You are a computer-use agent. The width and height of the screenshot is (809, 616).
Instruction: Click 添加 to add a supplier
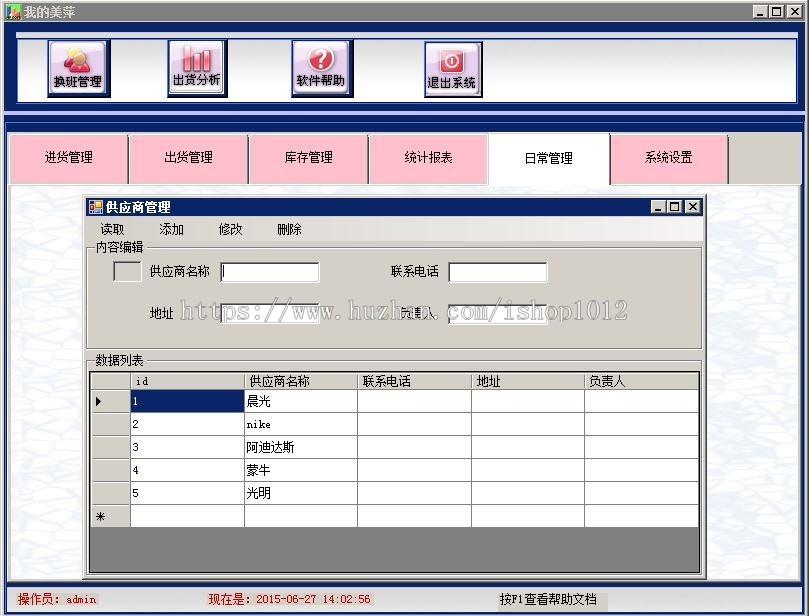[x=168, y=229]
